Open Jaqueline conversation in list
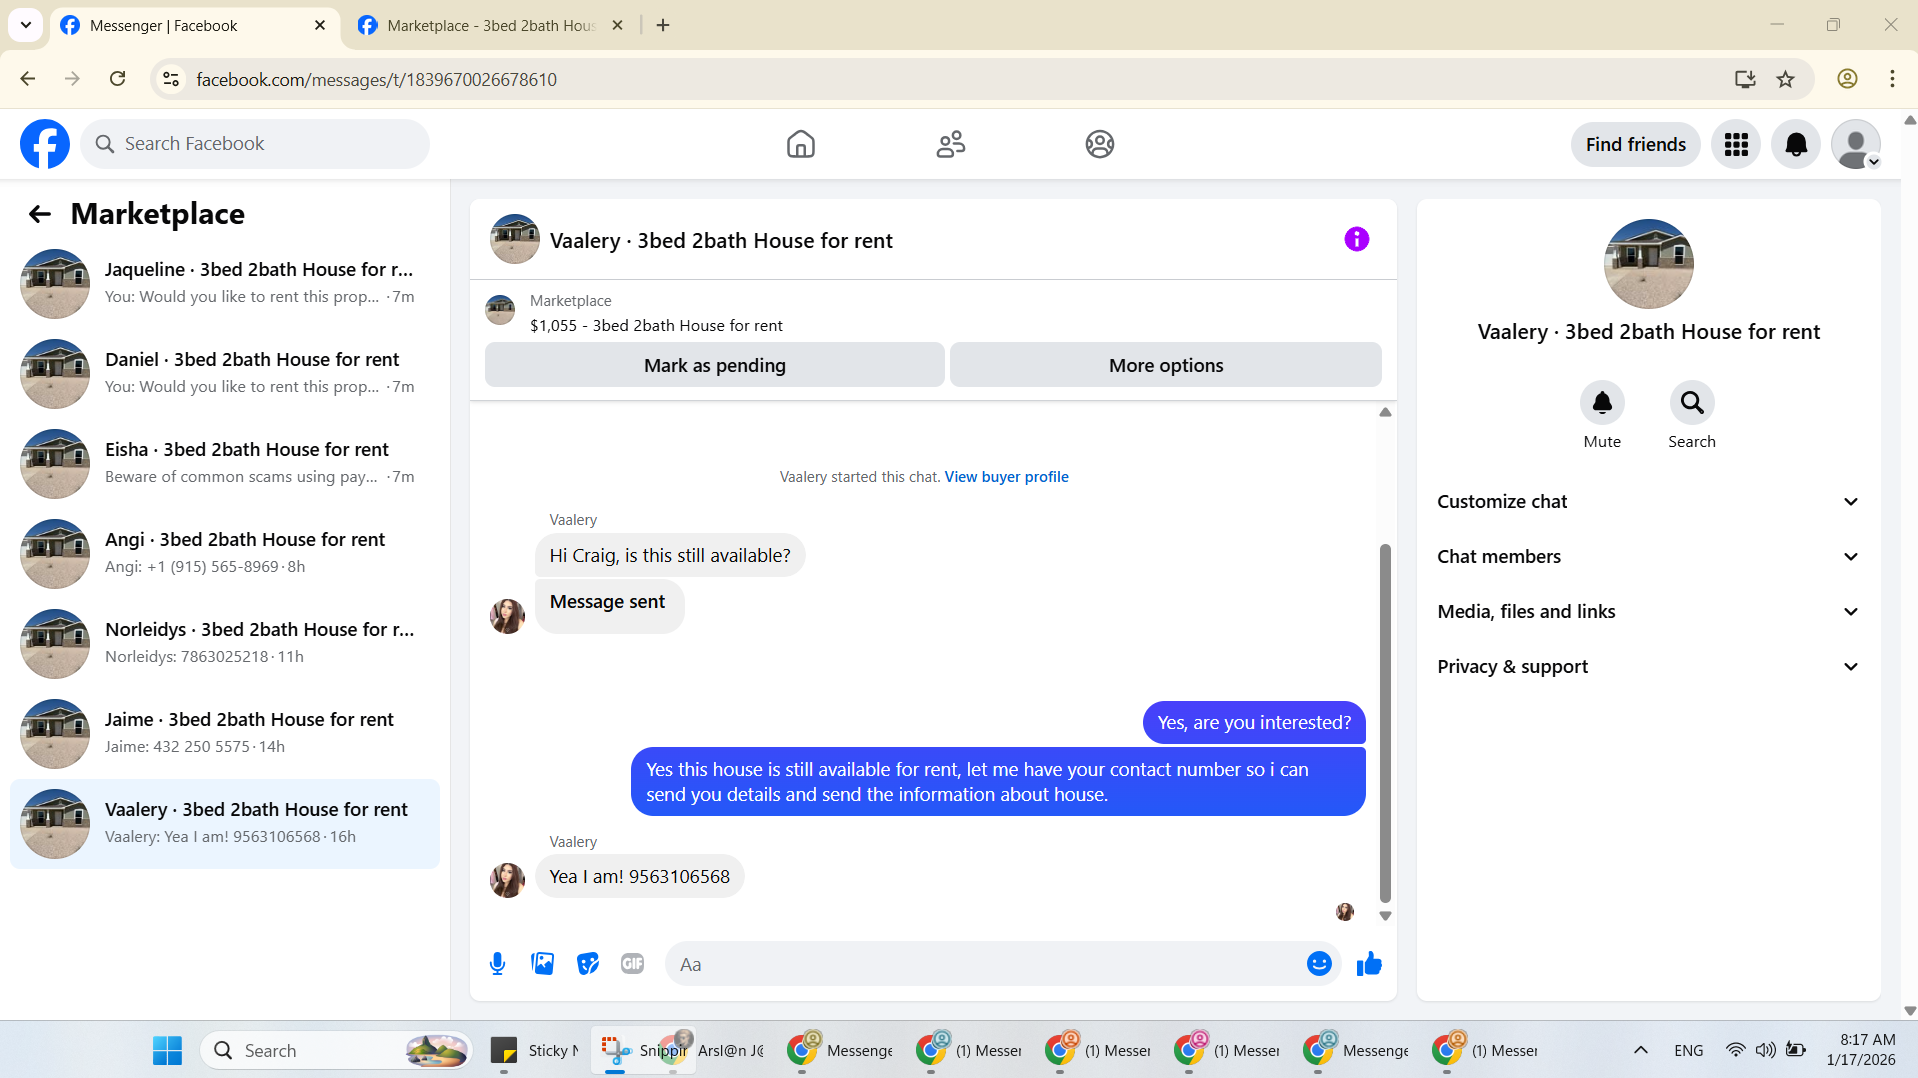 (225, 284)
